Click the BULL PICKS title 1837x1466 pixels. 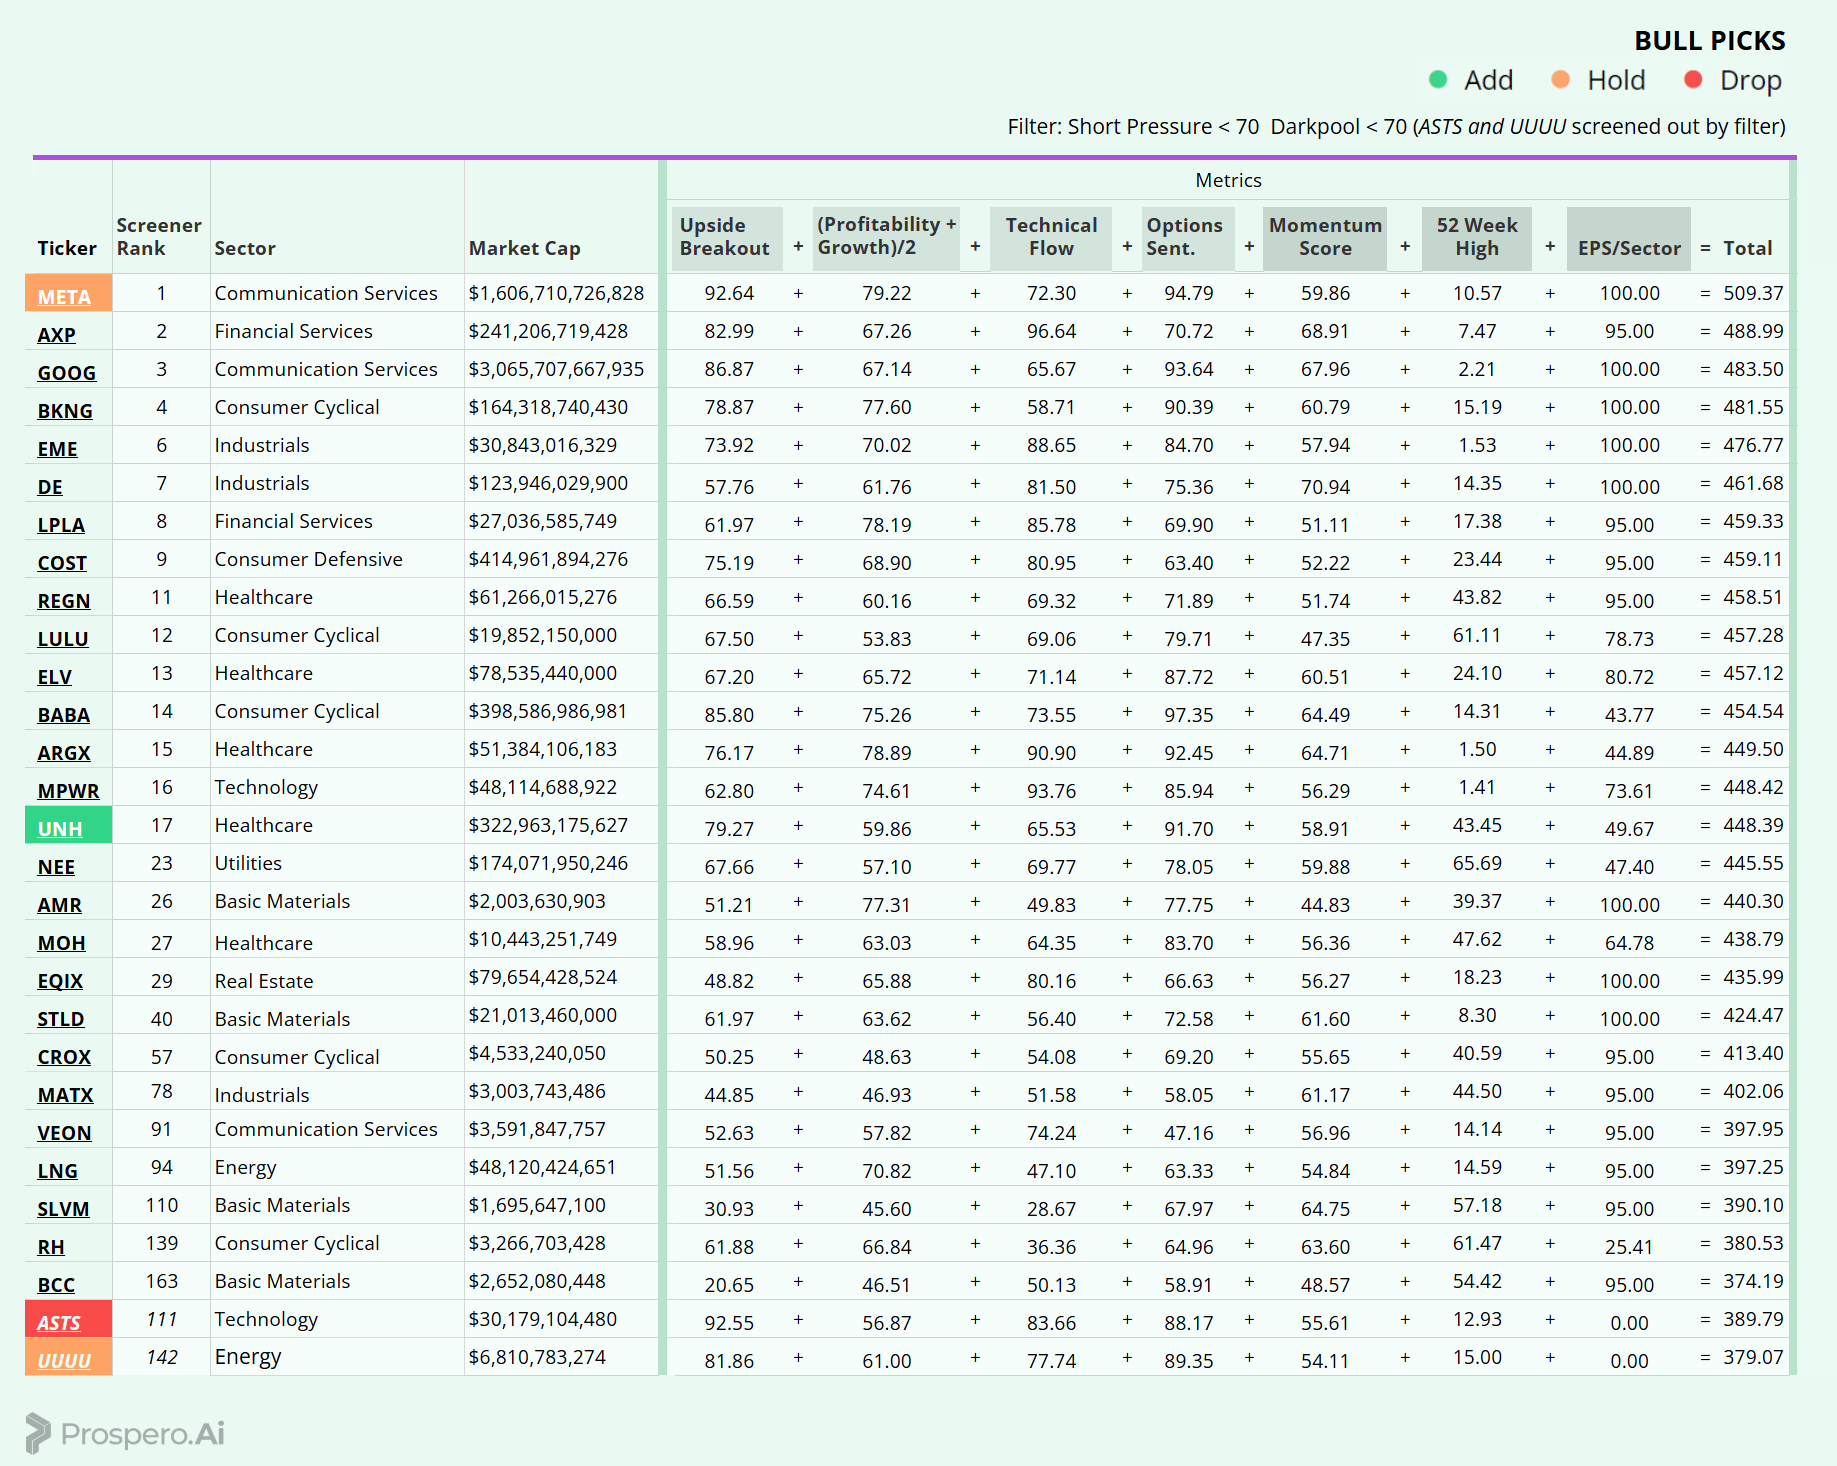1710,41
